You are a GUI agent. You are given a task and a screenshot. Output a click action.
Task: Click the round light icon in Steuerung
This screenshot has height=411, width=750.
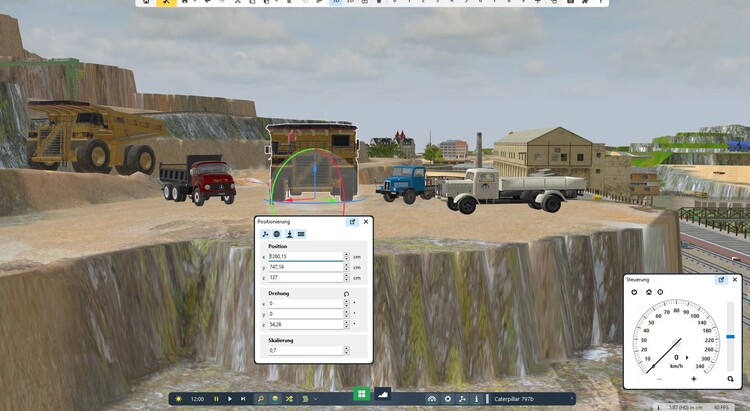(x=661, y=292)
